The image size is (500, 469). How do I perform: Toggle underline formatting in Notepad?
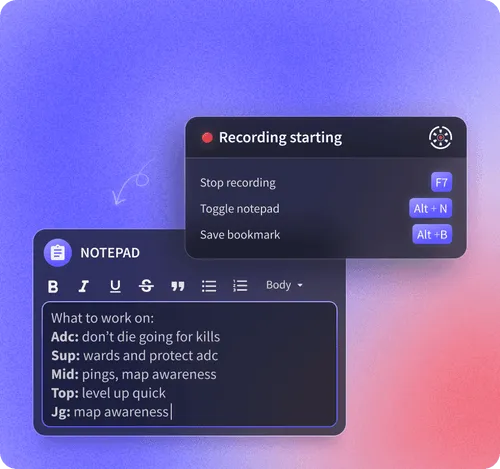click(x=115, y=286)
